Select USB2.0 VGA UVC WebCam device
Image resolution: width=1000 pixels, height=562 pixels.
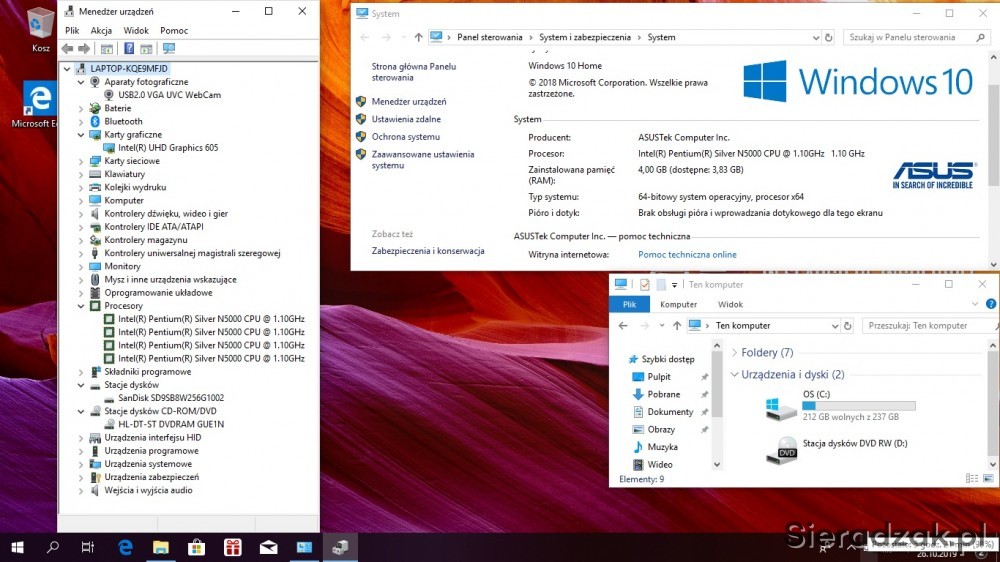170,95
